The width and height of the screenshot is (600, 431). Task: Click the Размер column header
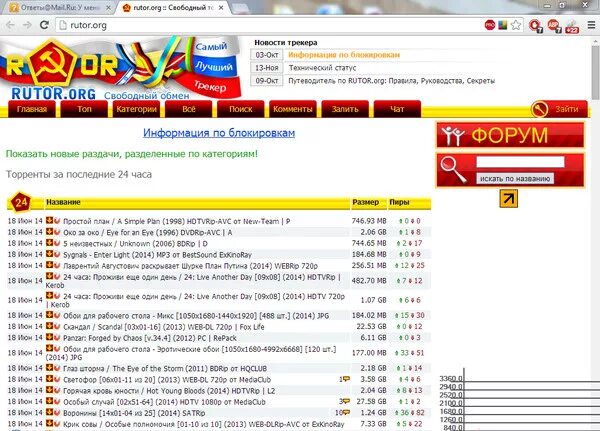(x=365, y=202)
